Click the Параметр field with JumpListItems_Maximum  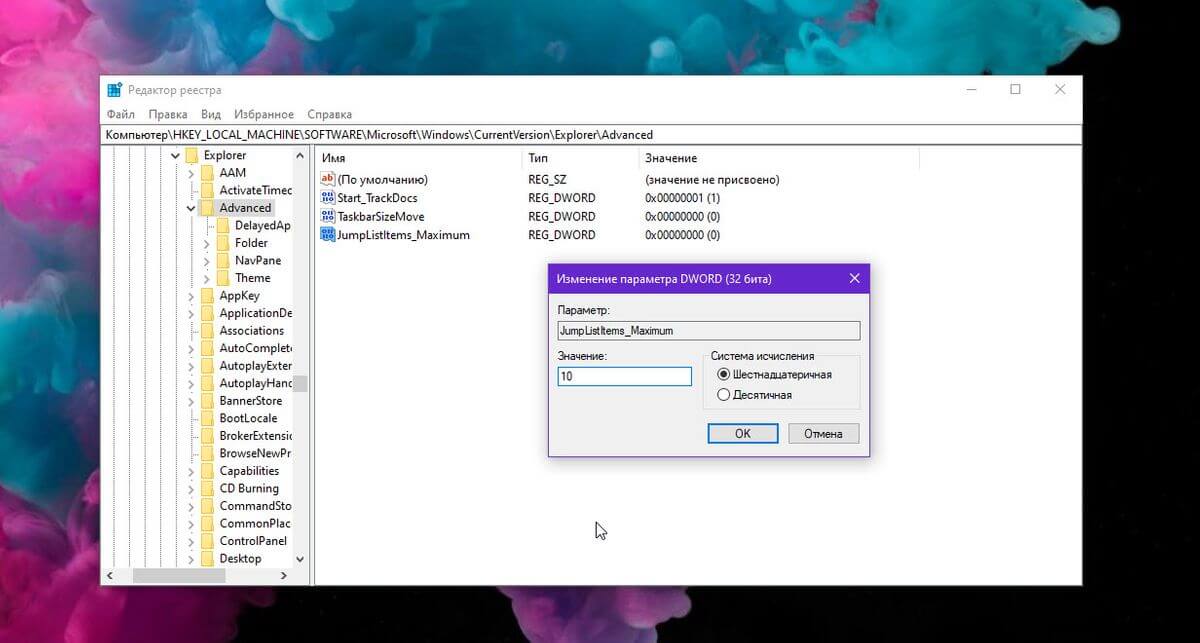[x=709, y=330]
